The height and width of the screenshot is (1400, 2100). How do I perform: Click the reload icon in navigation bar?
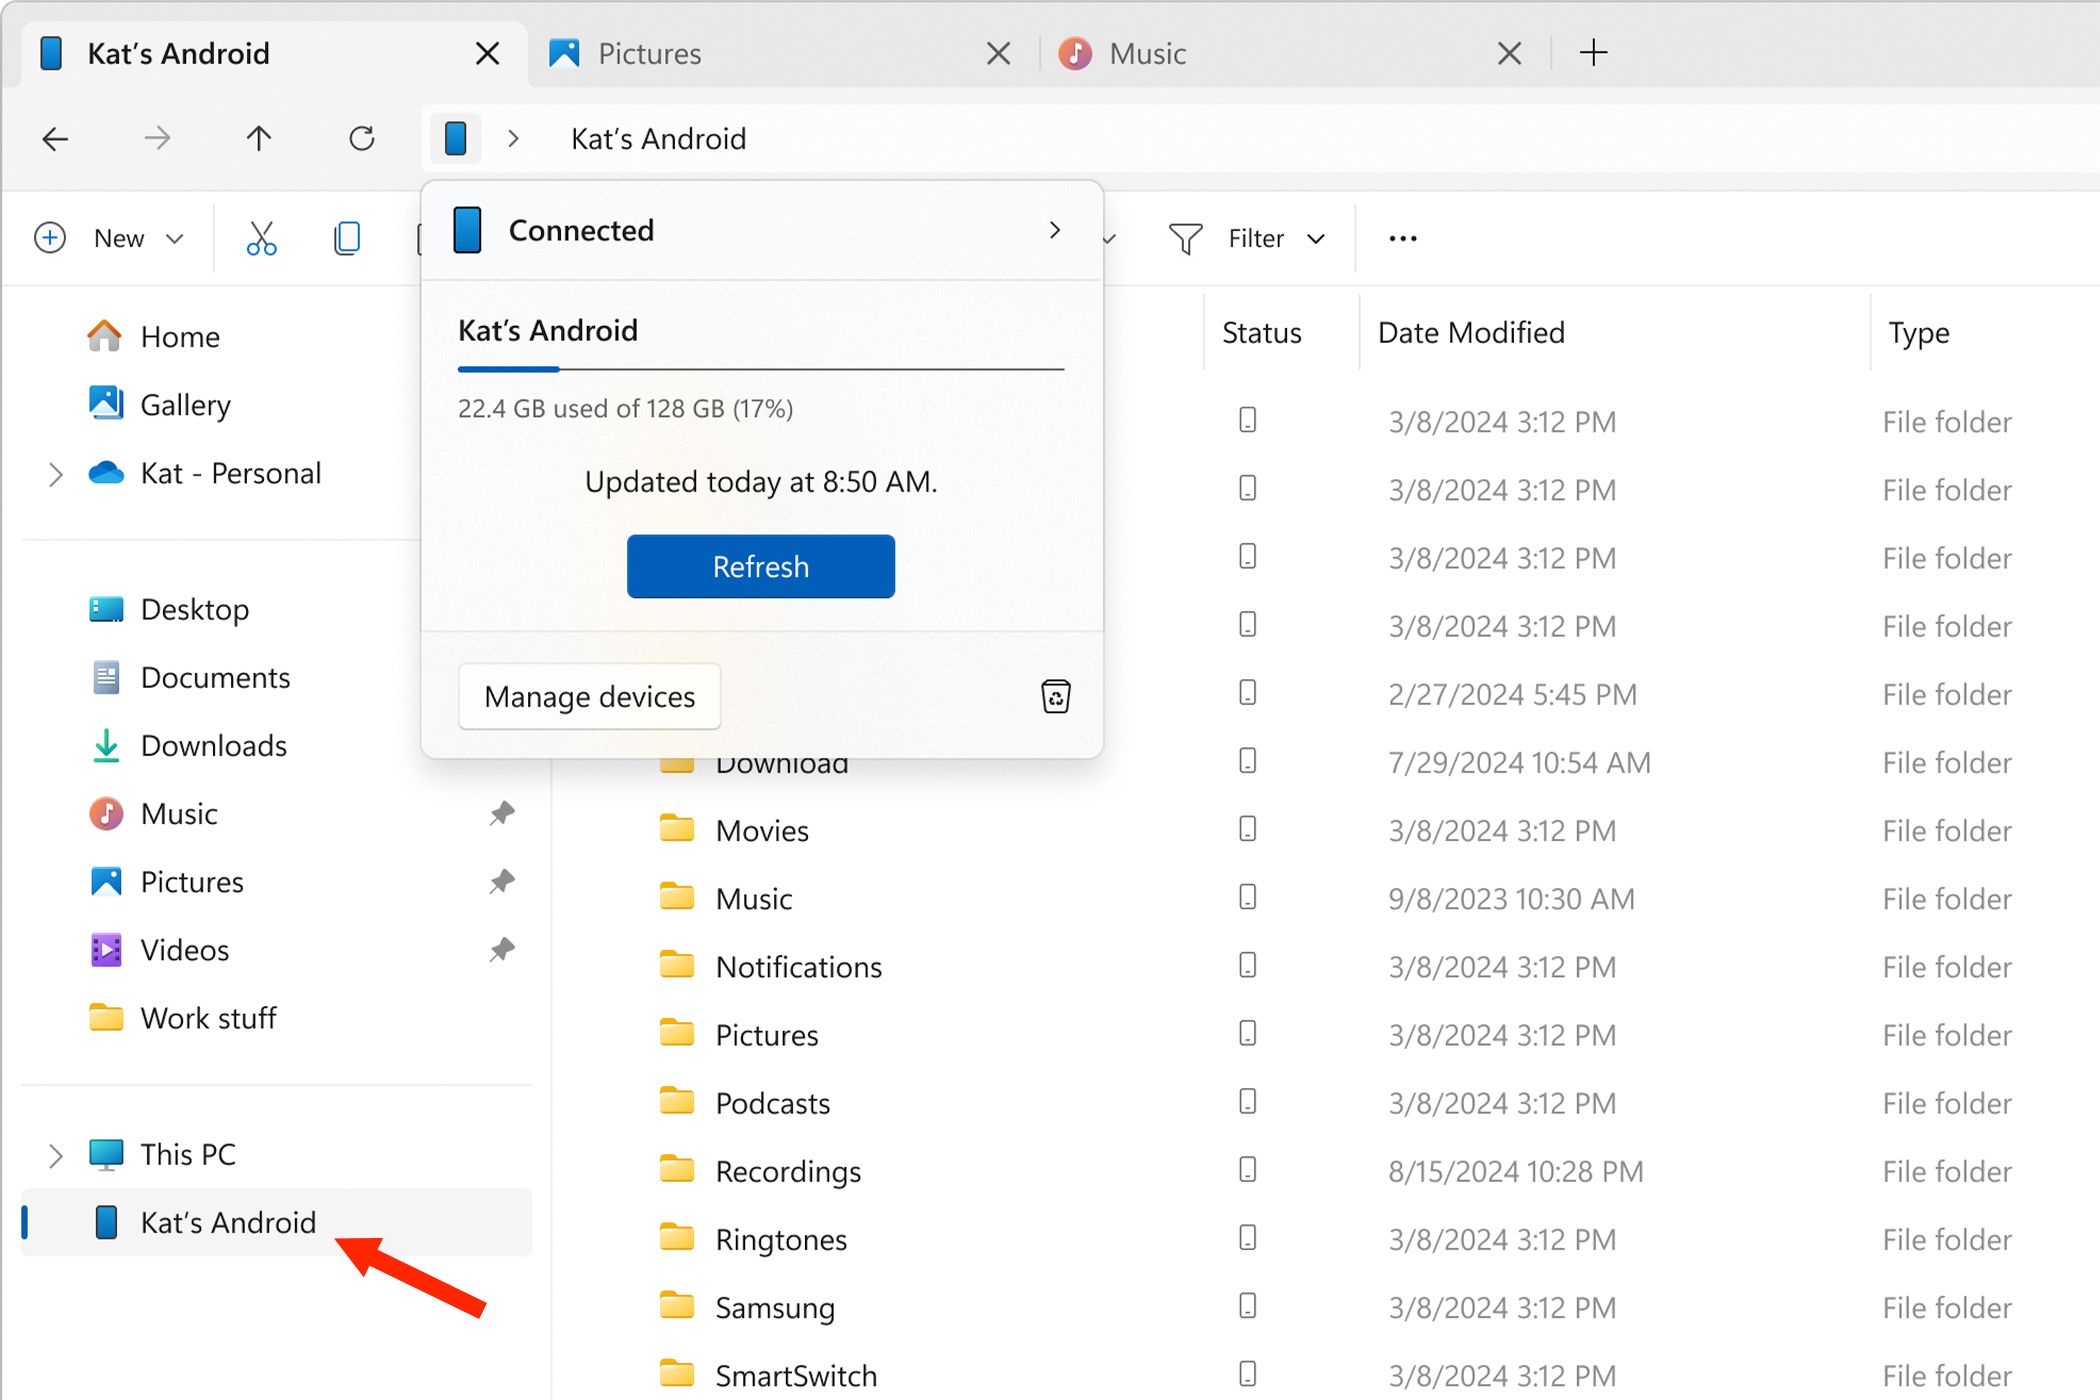(362, 138)
